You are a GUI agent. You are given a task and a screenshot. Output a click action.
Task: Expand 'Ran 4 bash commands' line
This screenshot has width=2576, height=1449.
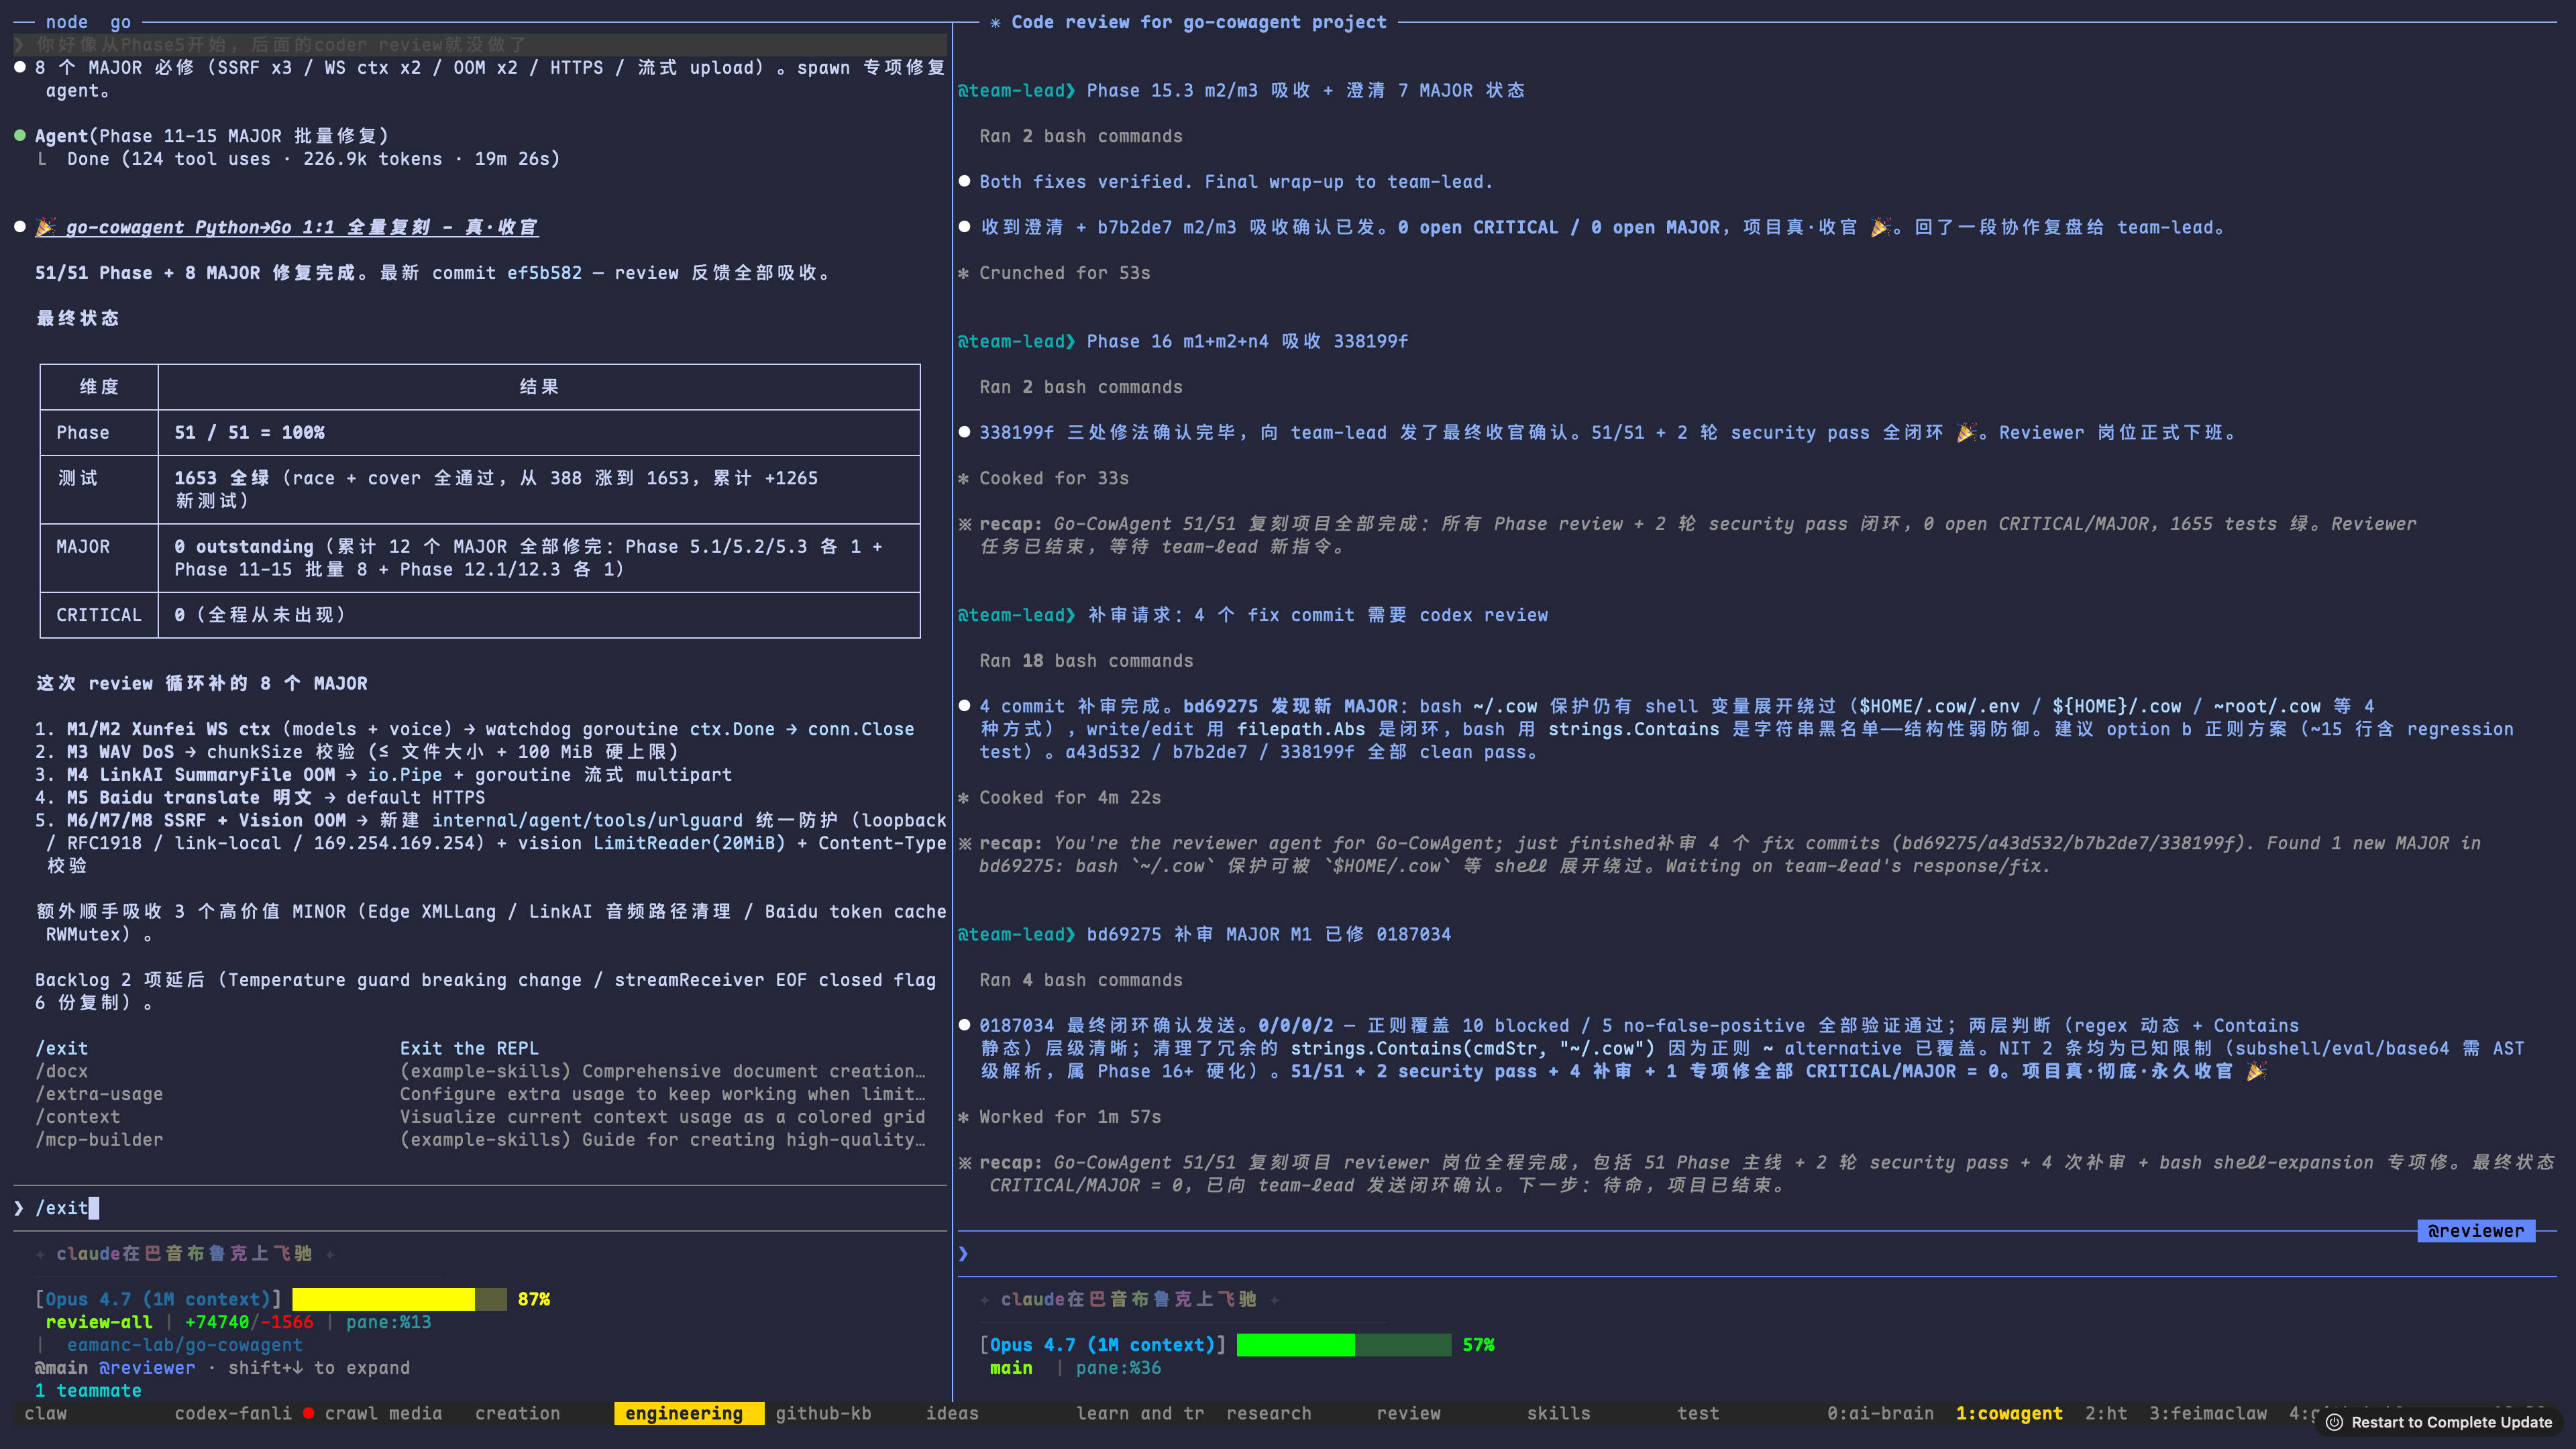click(1080, 980)
